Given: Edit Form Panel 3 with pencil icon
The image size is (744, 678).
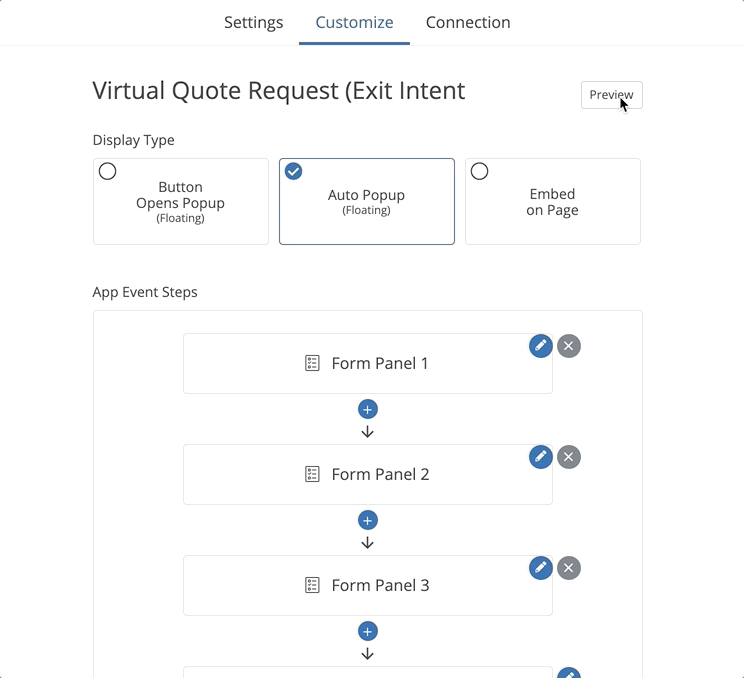Looking at the screenshot, I should [541, 568].
